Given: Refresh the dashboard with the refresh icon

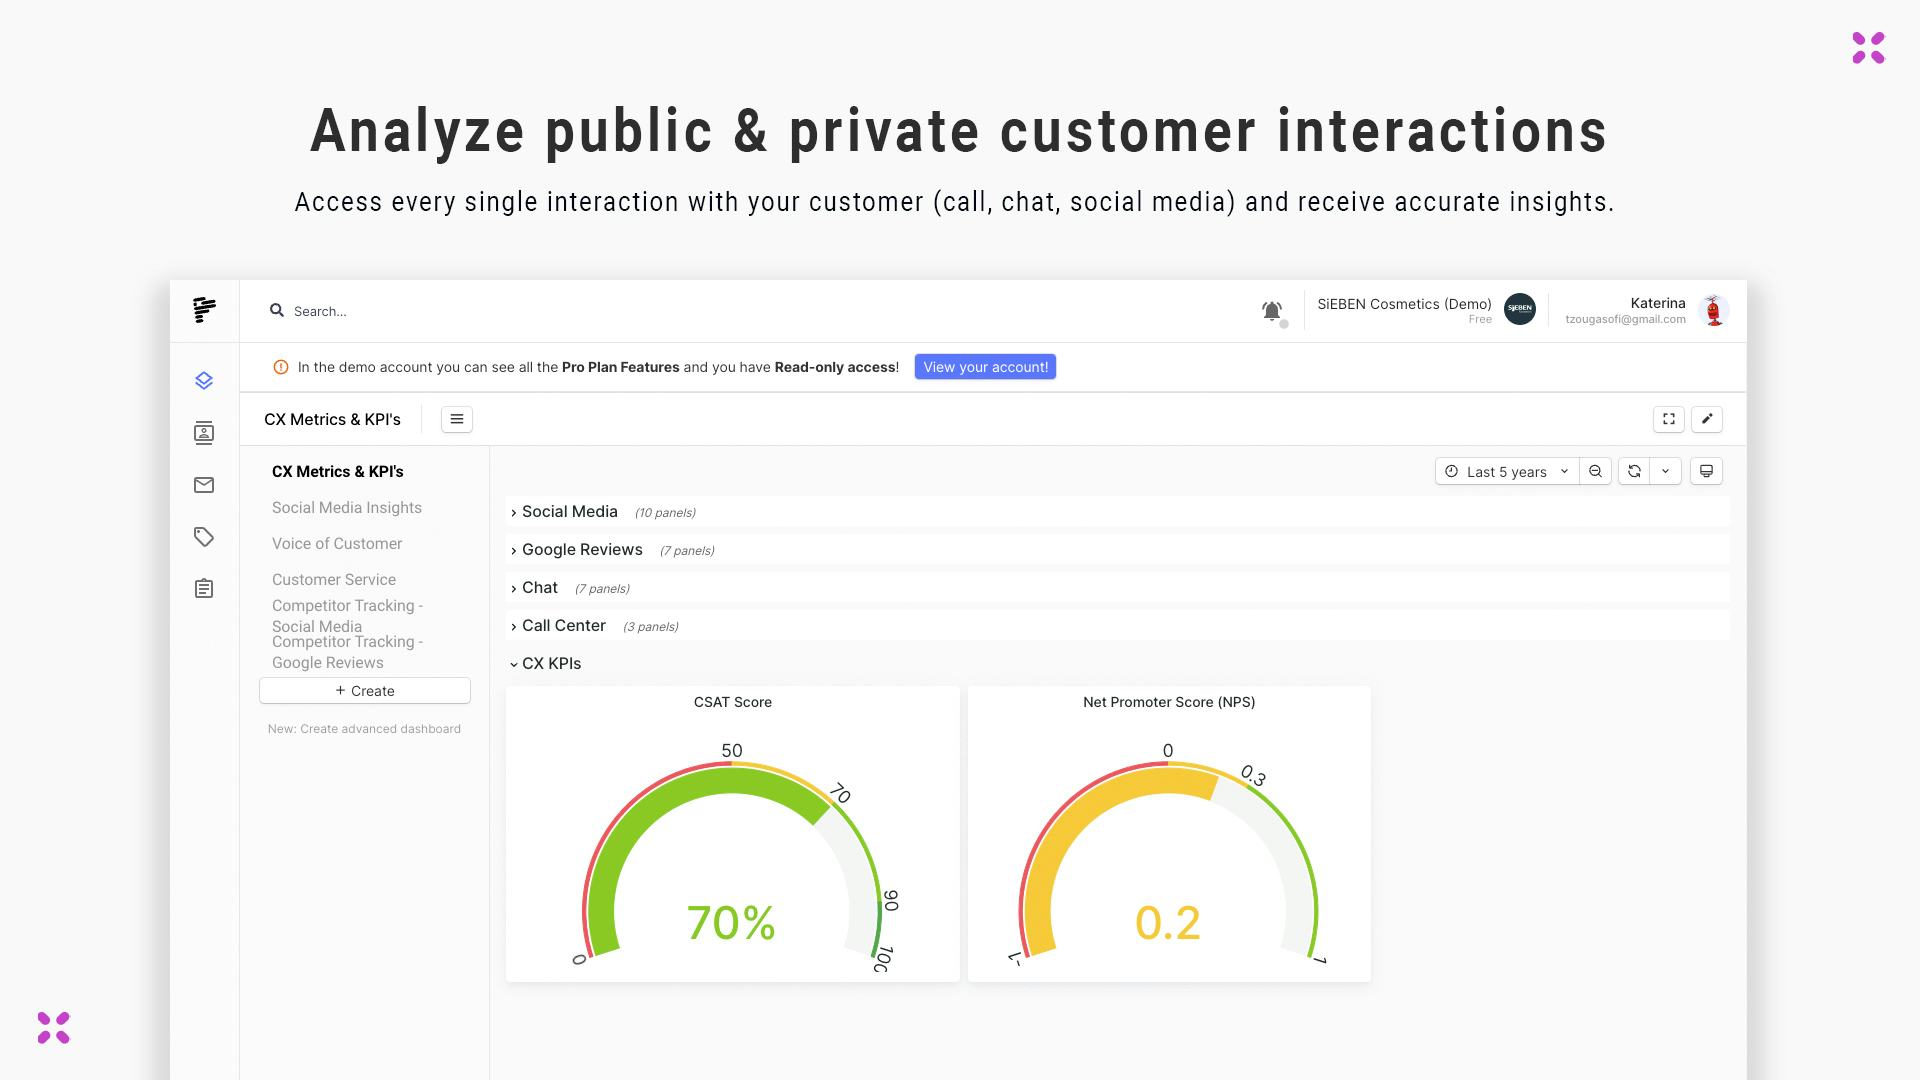Looking at the screenshot, I should pyautogui.click(x=1636, y=470).
